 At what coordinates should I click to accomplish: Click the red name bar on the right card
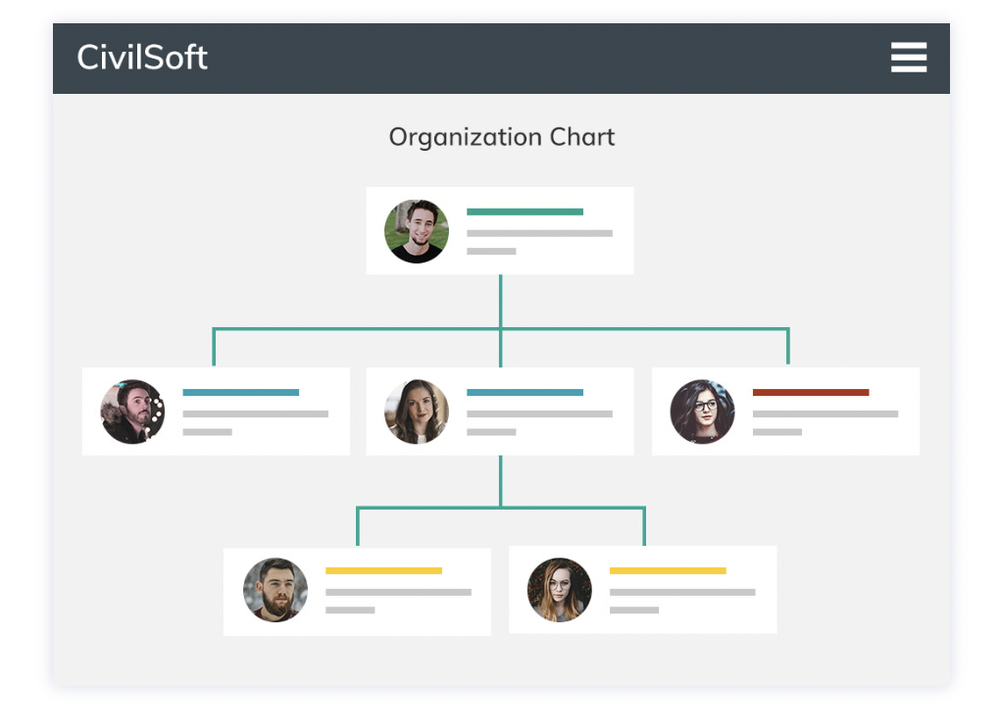click(x=811, y=392)
